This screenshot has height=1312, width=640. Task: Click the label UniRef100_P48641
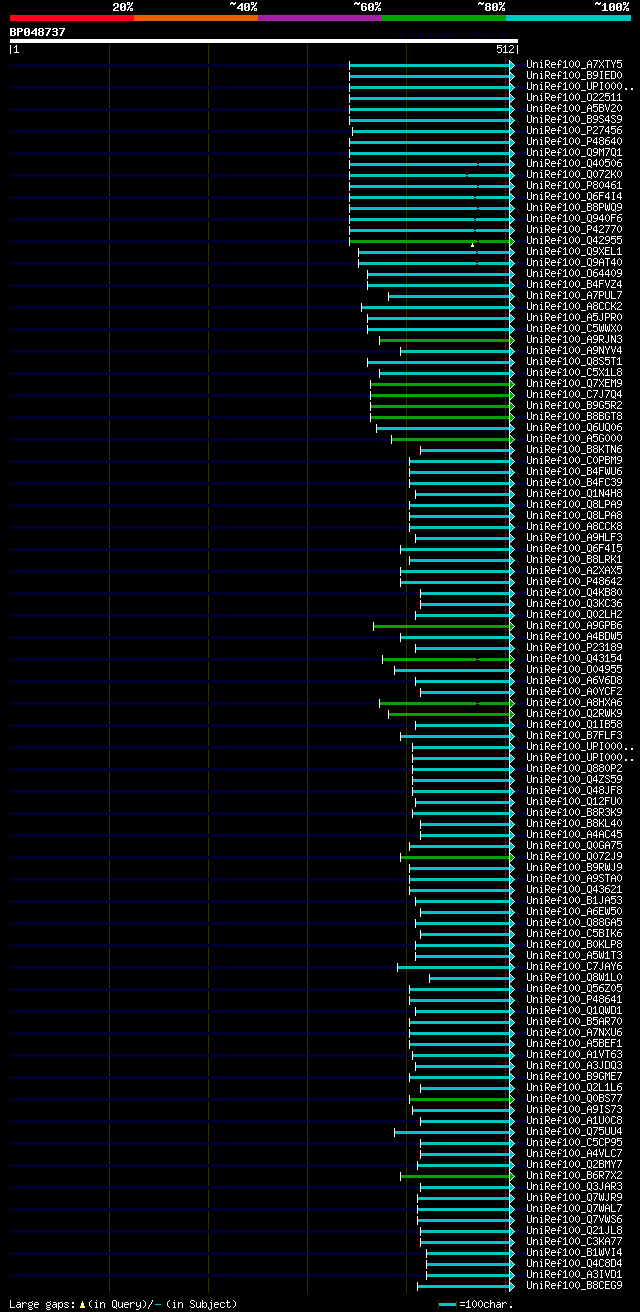point(574,999)
